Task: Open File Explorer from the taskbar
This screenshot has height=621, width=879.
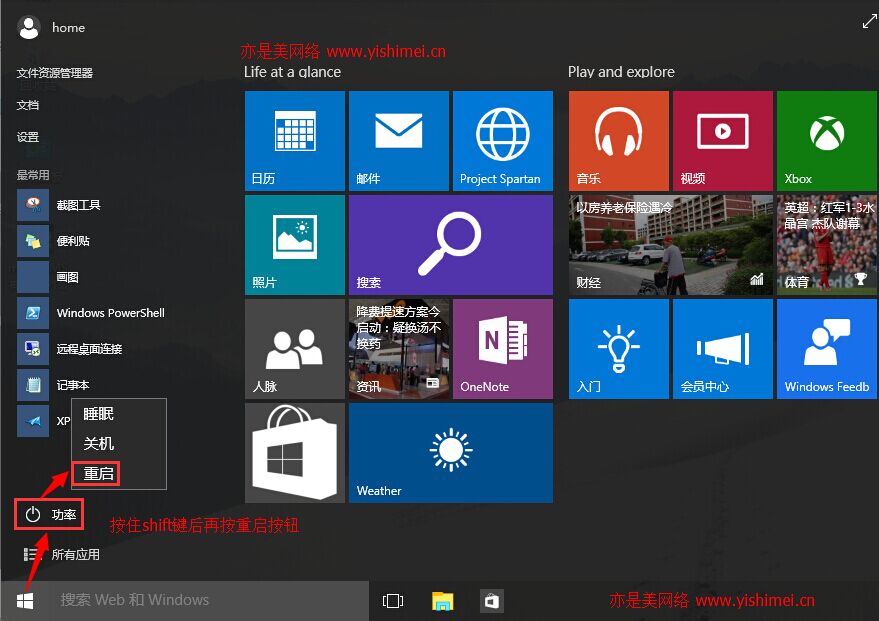Action: click(x=443, y=601)
